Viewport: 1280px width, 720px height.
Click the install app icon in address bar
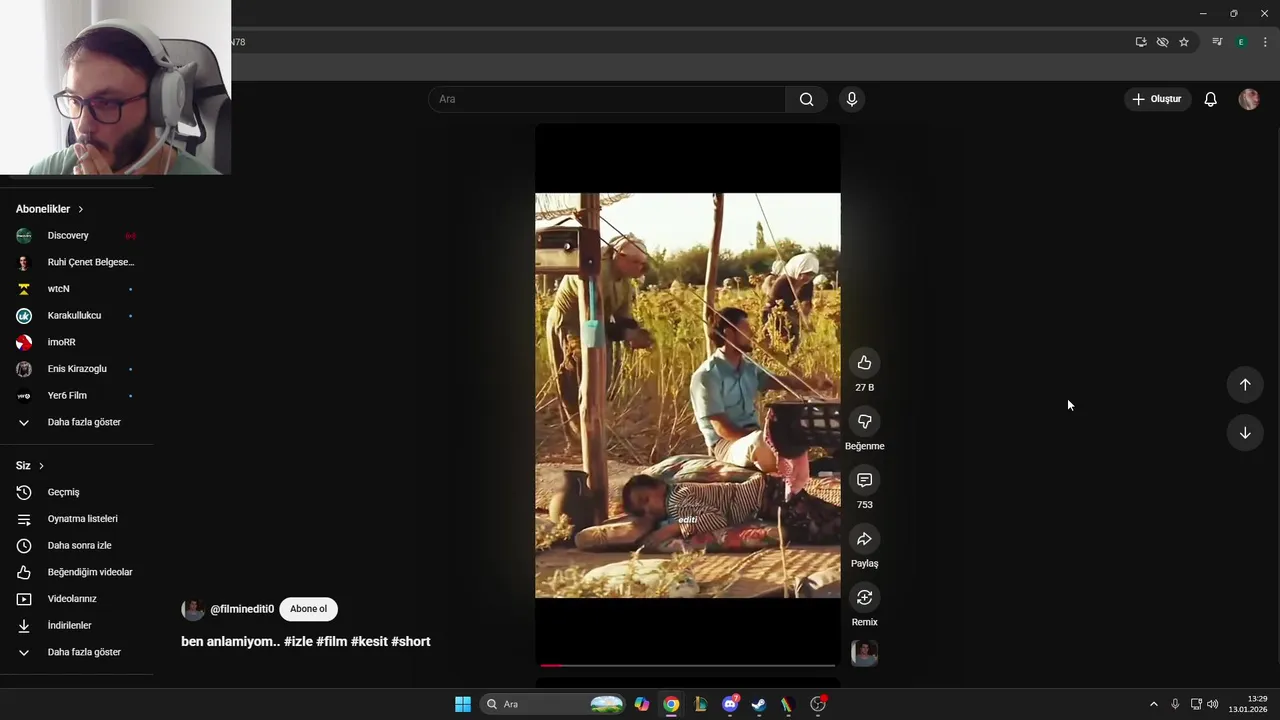[x=1141, y=42]
